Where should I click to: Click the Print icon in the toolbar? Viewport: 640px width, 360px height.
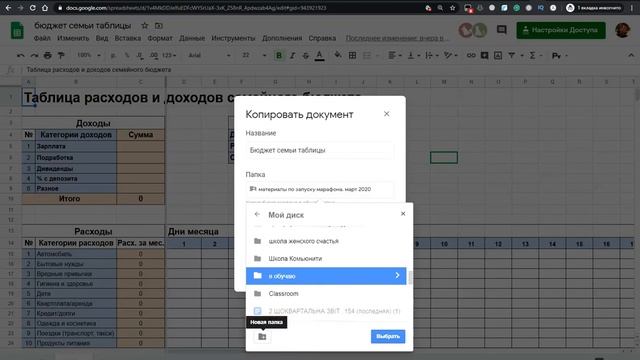pyautogui.click(x=48, y=55)
